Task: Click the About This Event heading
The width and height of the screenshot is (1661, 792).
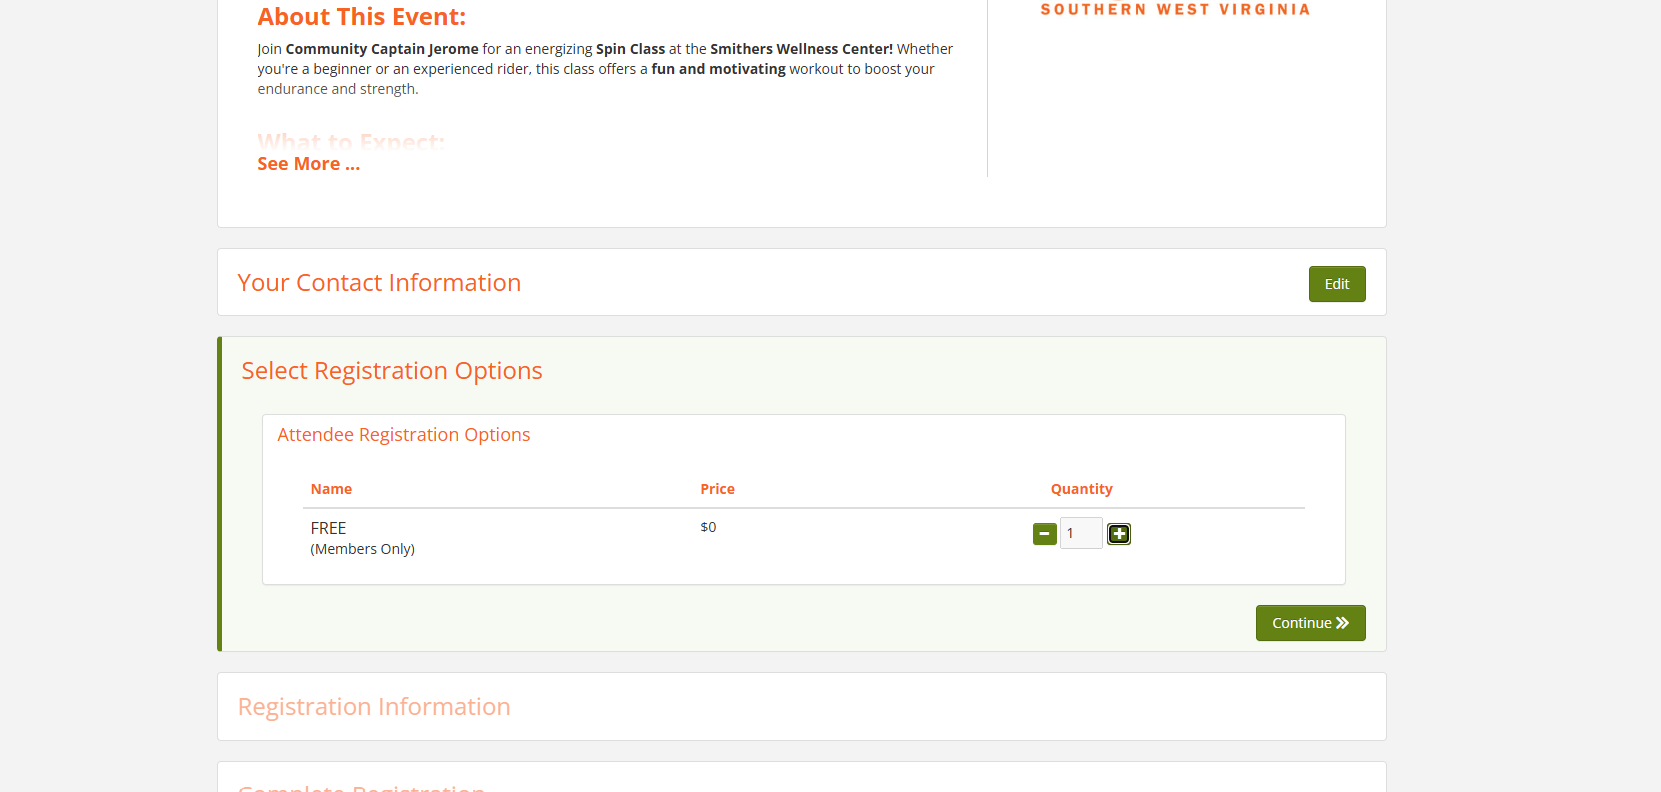Action: 361,17
